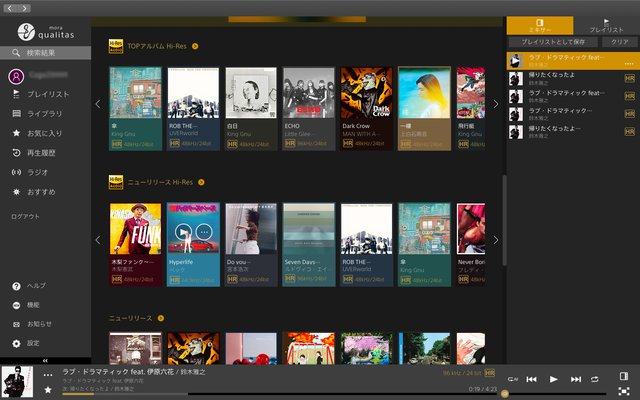Select the first 帰りたくなったよ queue track
Screen dimensions: 640x400
click(x=571, y=78)
